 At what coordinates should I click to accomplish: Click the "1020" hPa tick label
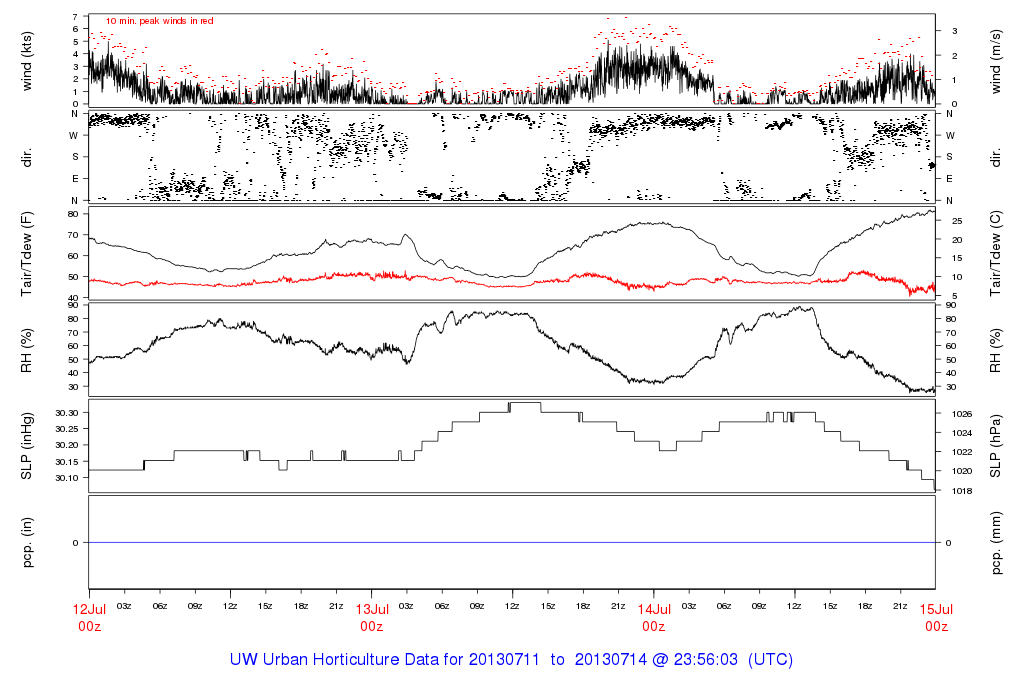coord(962,471)
